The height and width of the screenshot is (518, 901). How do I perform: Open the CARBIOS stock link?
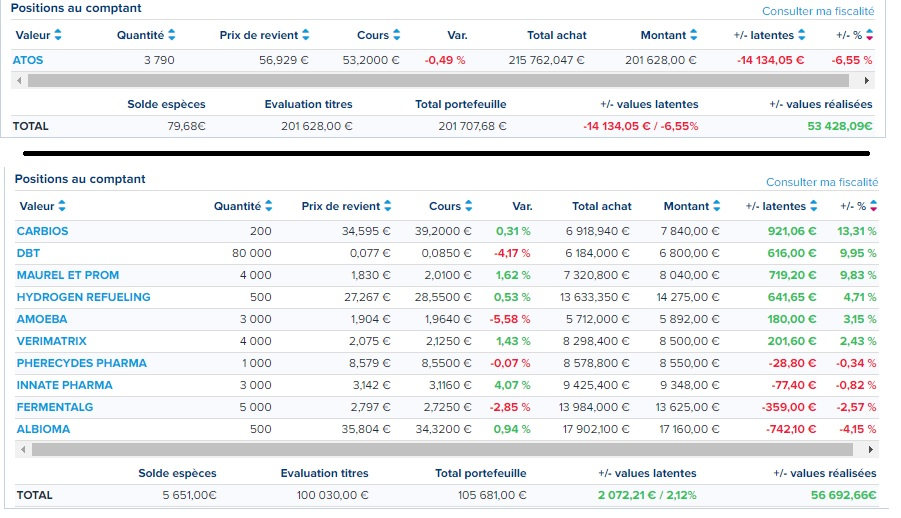tap(43, 231)
